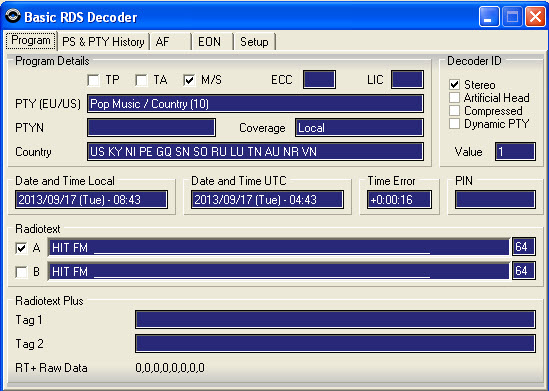Viewport: 549px width, 391px height.
Task: Click the Coverage field showing Local
Action: (x=359, y=127)
